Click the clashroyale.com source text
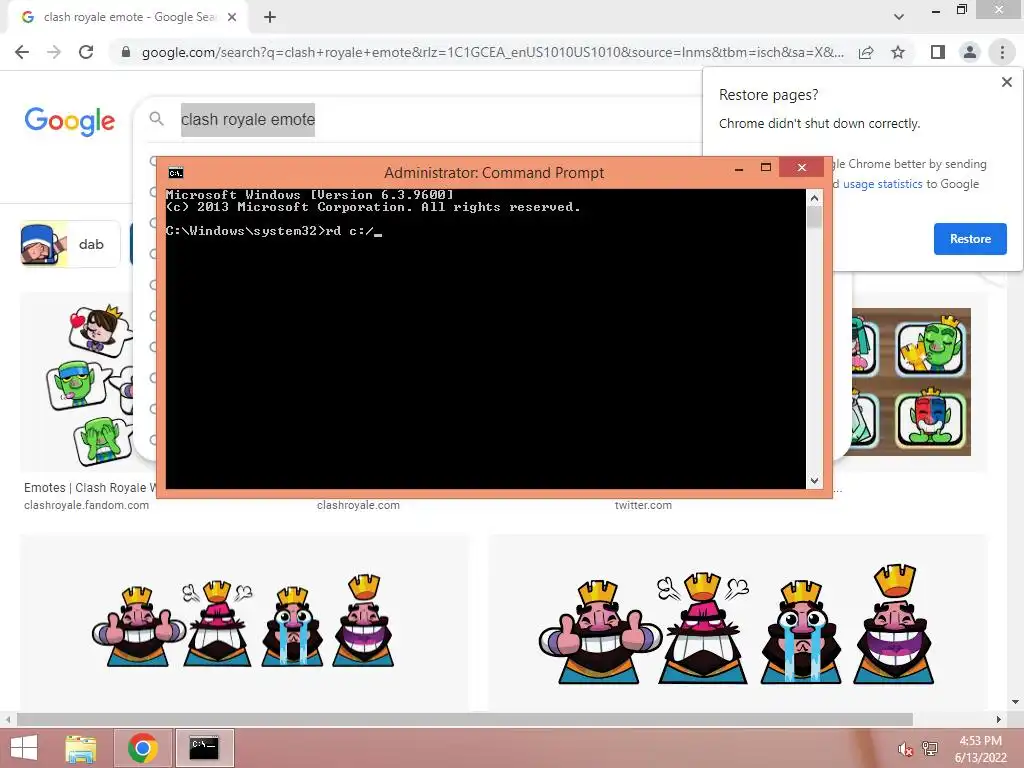This screenshot has height=768, width=1024. coord(358,505)
